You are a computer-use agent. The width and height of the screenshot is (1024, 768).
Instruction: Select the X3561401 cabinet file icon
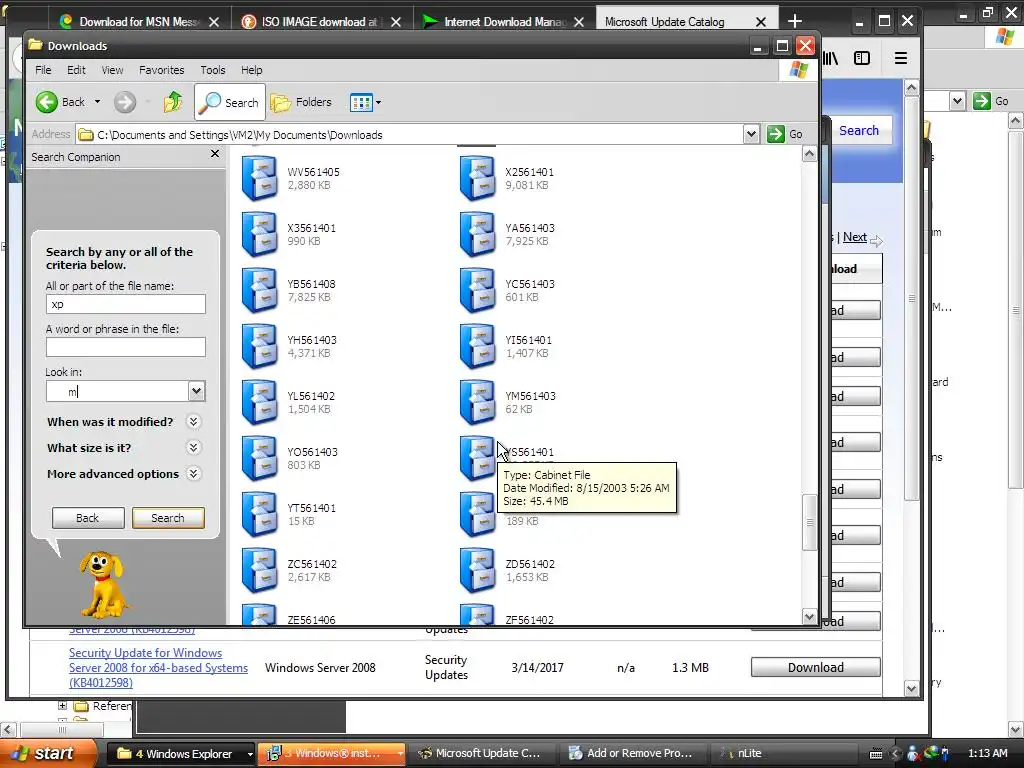tap(259, 234)
